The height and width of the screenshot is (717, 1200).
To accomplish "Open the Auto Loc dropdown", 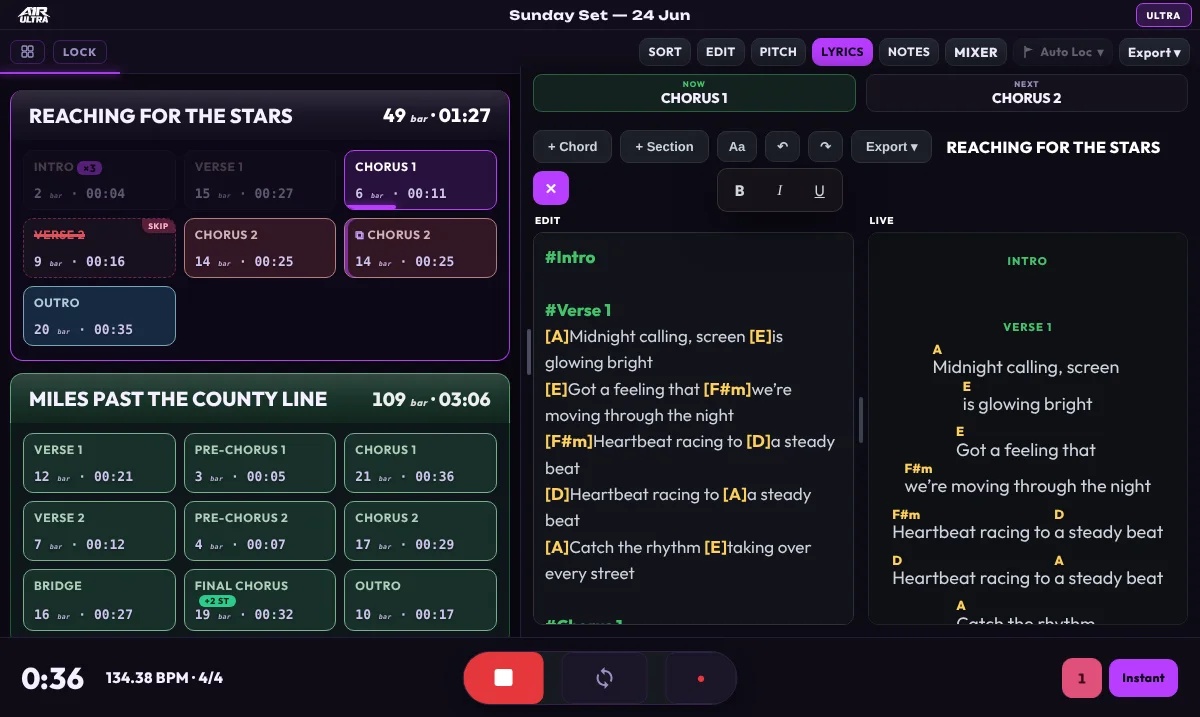I will [1062, 52].
